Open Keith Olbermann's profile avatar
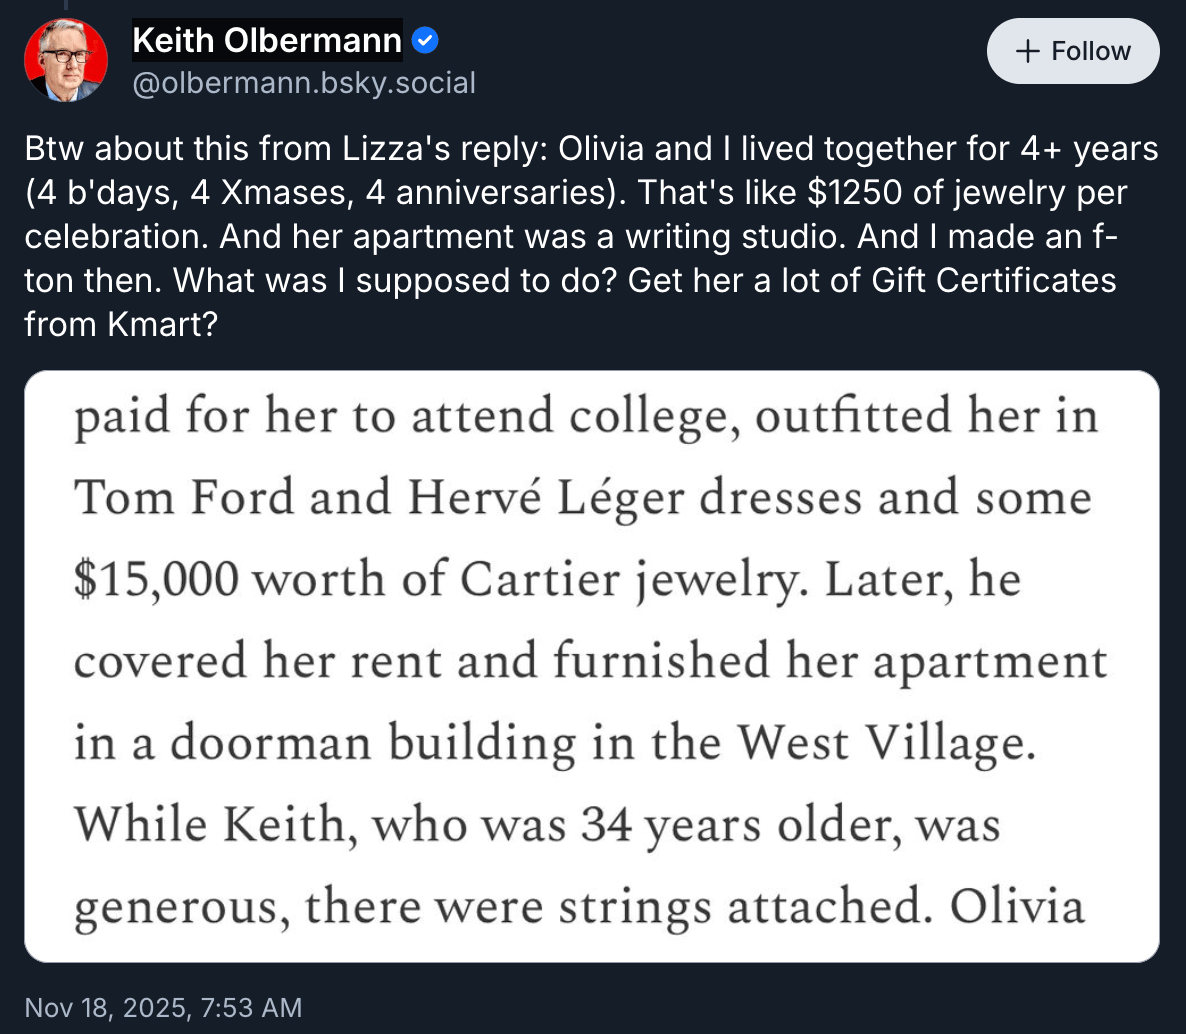 click(66, 60)
